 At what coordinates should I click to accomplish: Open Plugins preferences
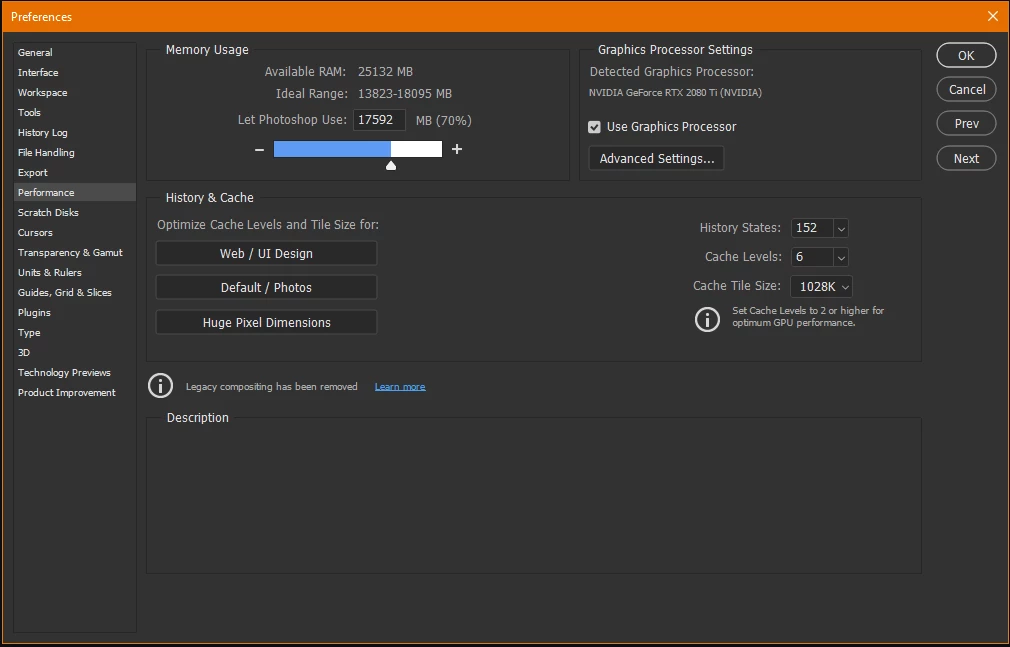pos(75,312)
